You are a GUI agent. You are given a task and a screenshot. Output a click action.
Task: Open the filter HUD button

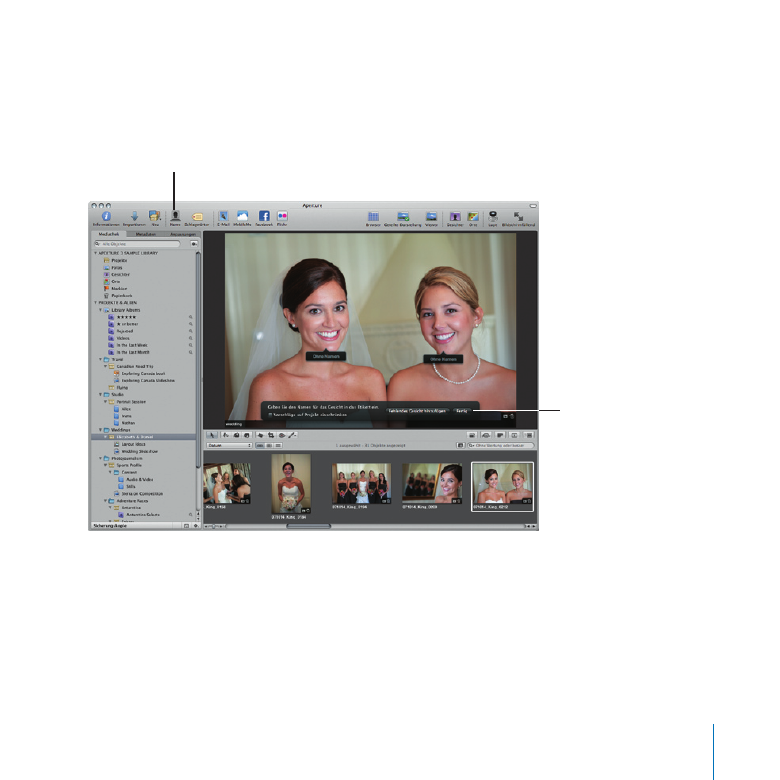pos(460,446)
